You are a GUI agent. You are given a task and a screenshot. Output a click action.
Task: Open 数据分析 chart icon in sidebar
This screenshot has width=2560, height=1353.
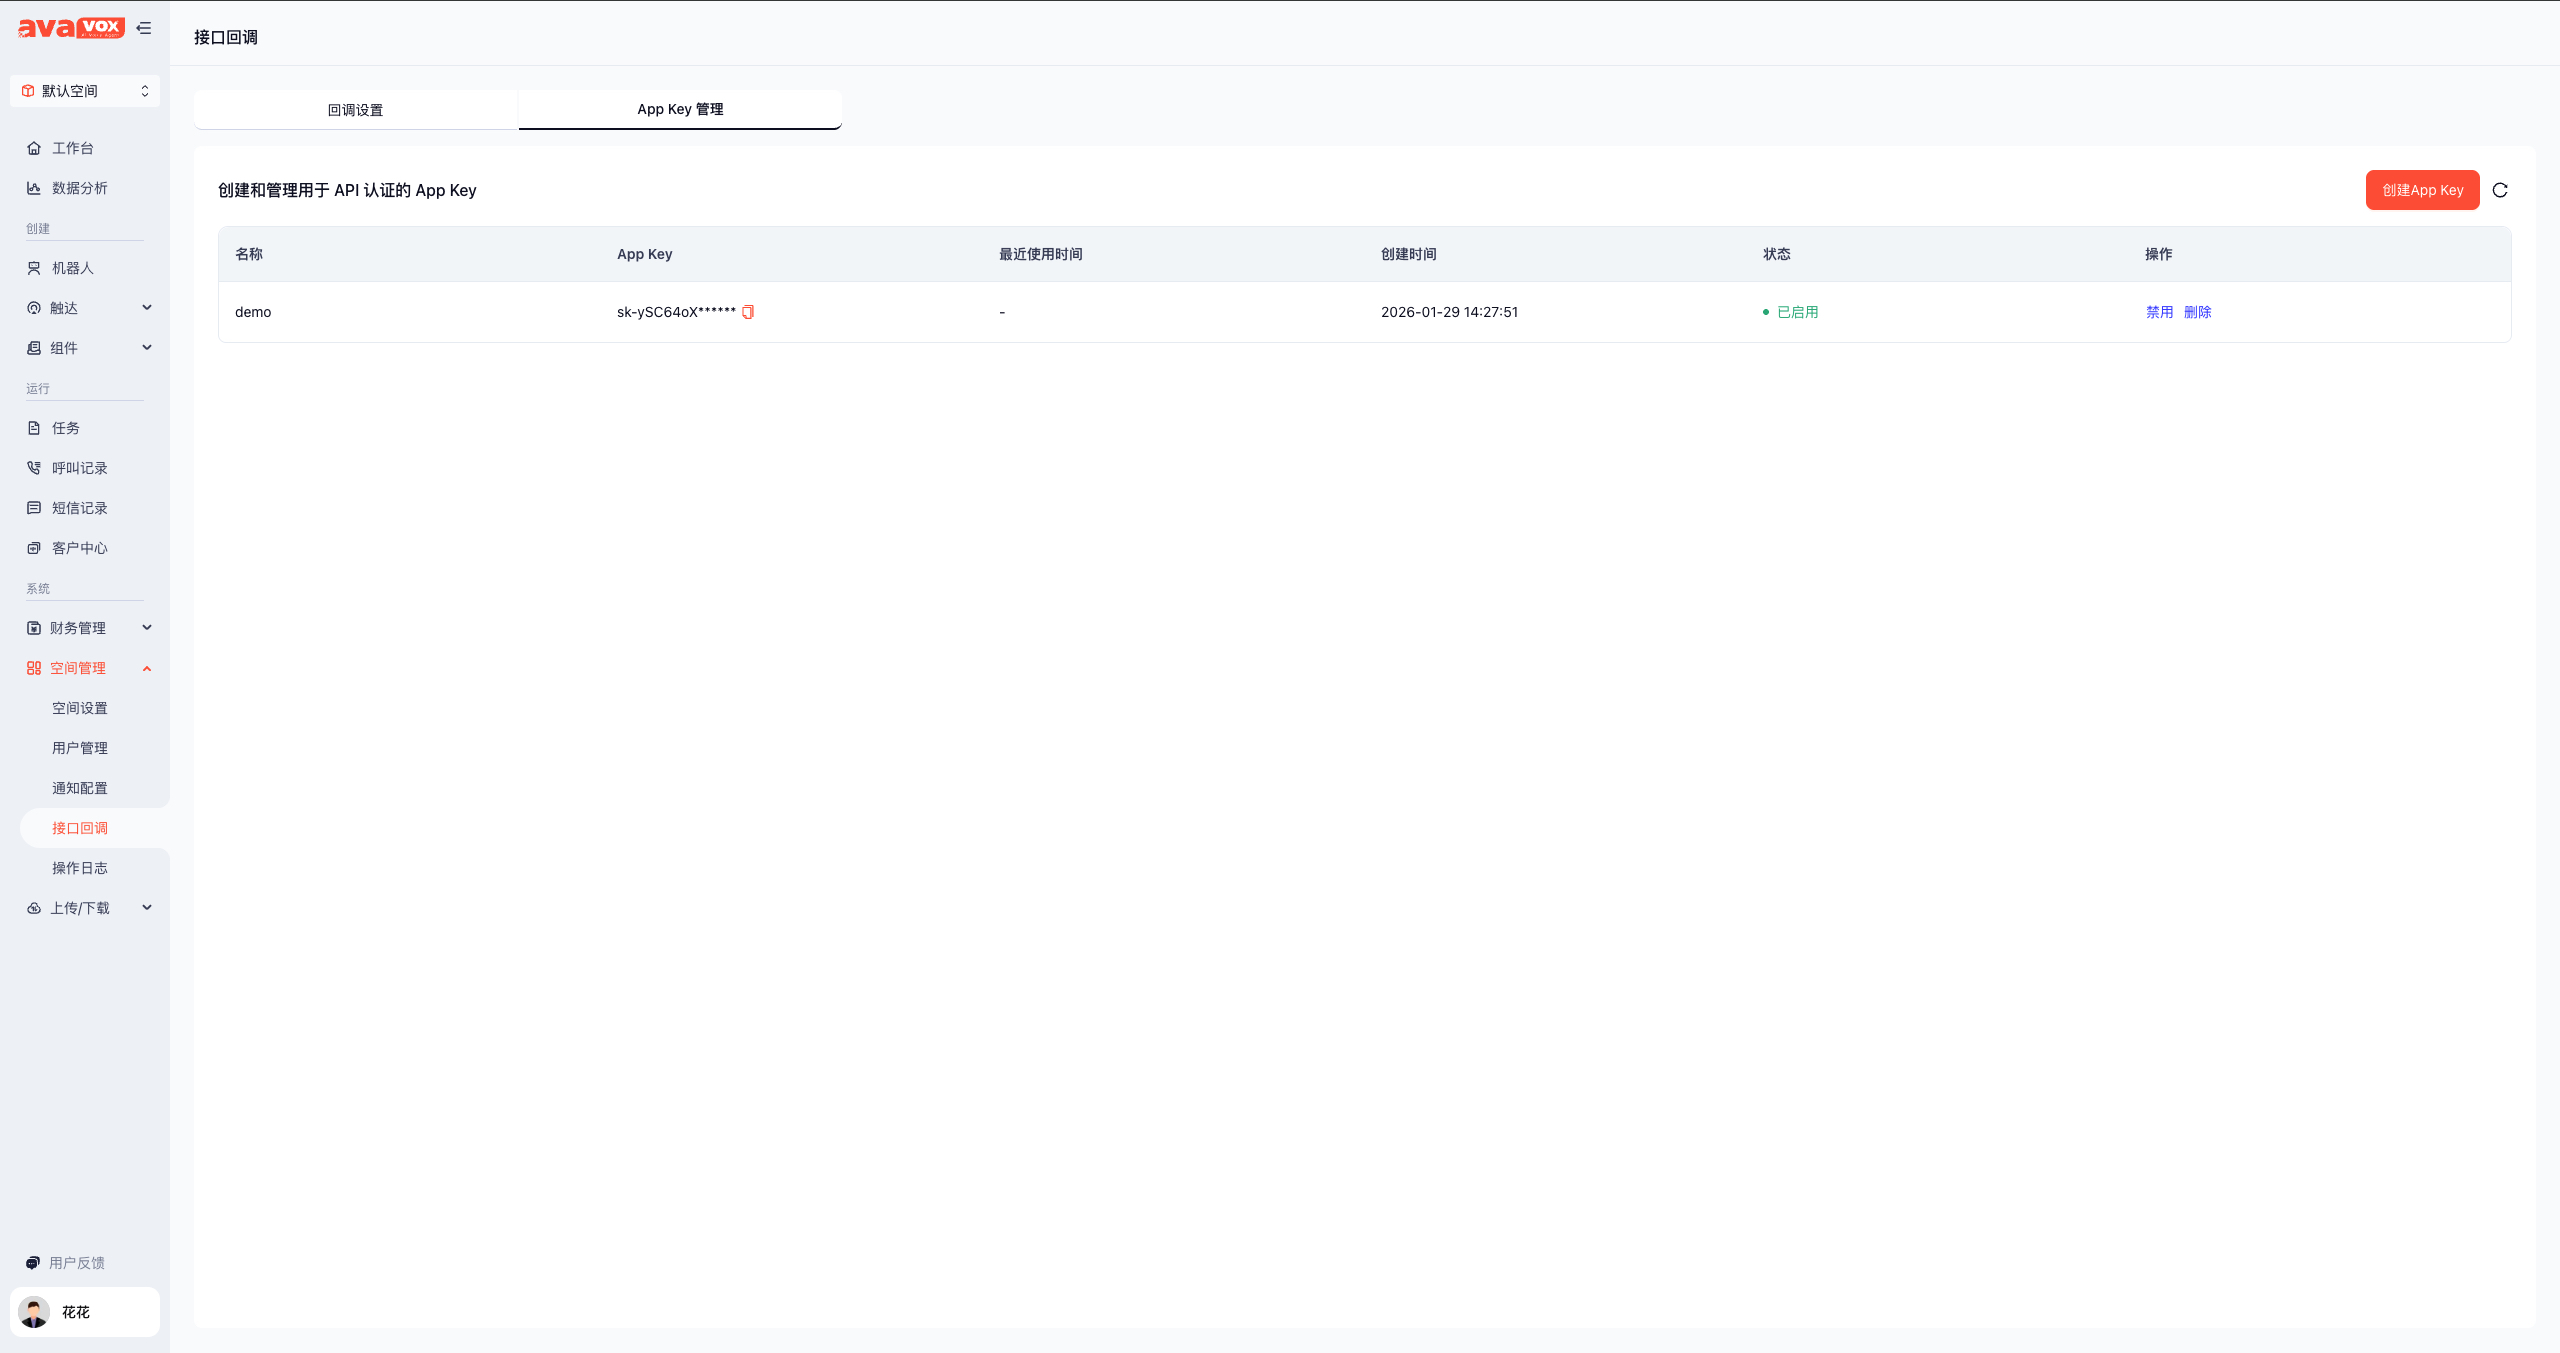(34, 188)
